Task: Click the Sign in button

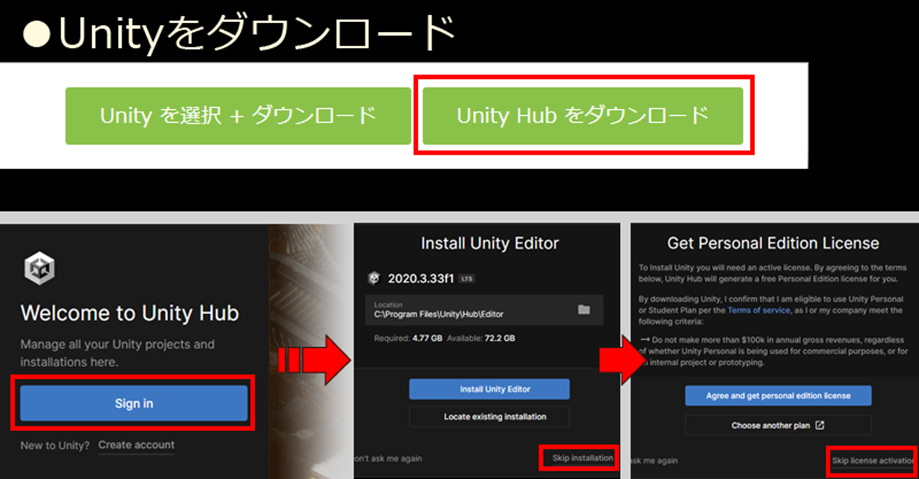Action: (134, 403)
